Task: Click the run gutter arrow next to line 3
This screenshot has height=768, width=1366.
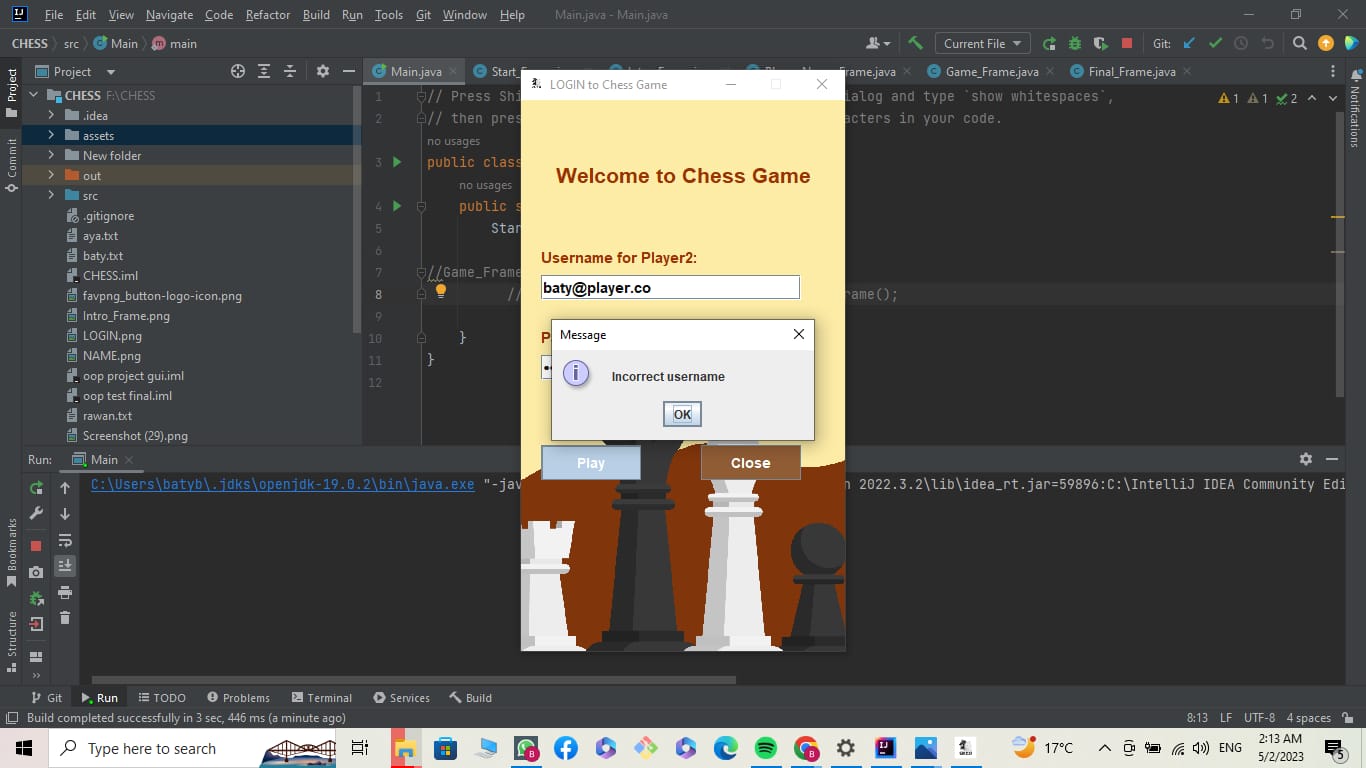Action: pyautogui.click(x=396, y=162)
